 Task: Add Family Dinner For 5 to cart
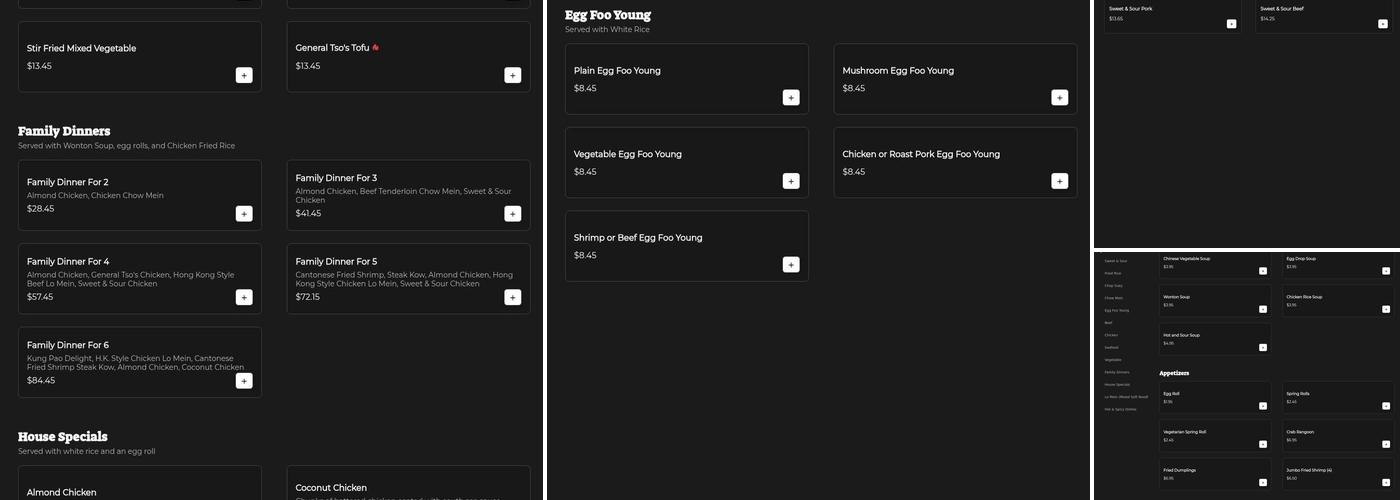click(x=512, y=297)
